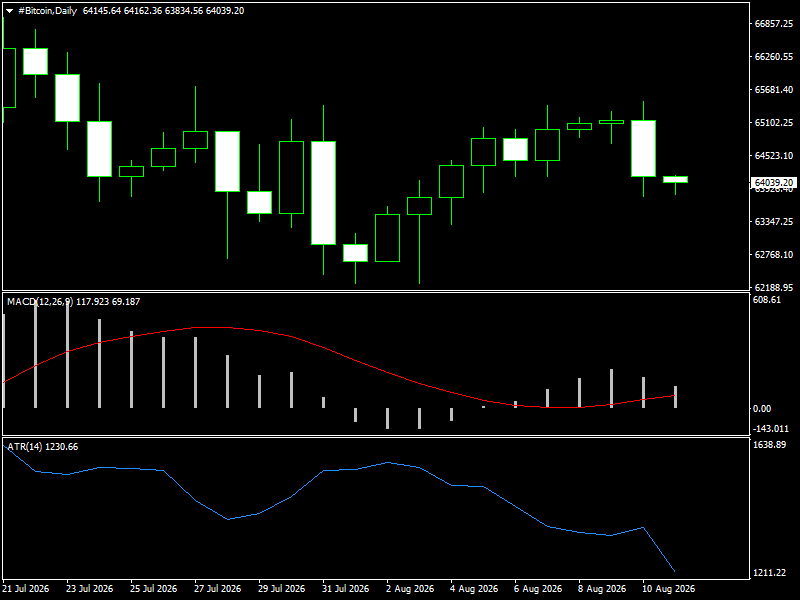
Task: Click the 21 Jul 2026 date label
Action: coord(26,589)
